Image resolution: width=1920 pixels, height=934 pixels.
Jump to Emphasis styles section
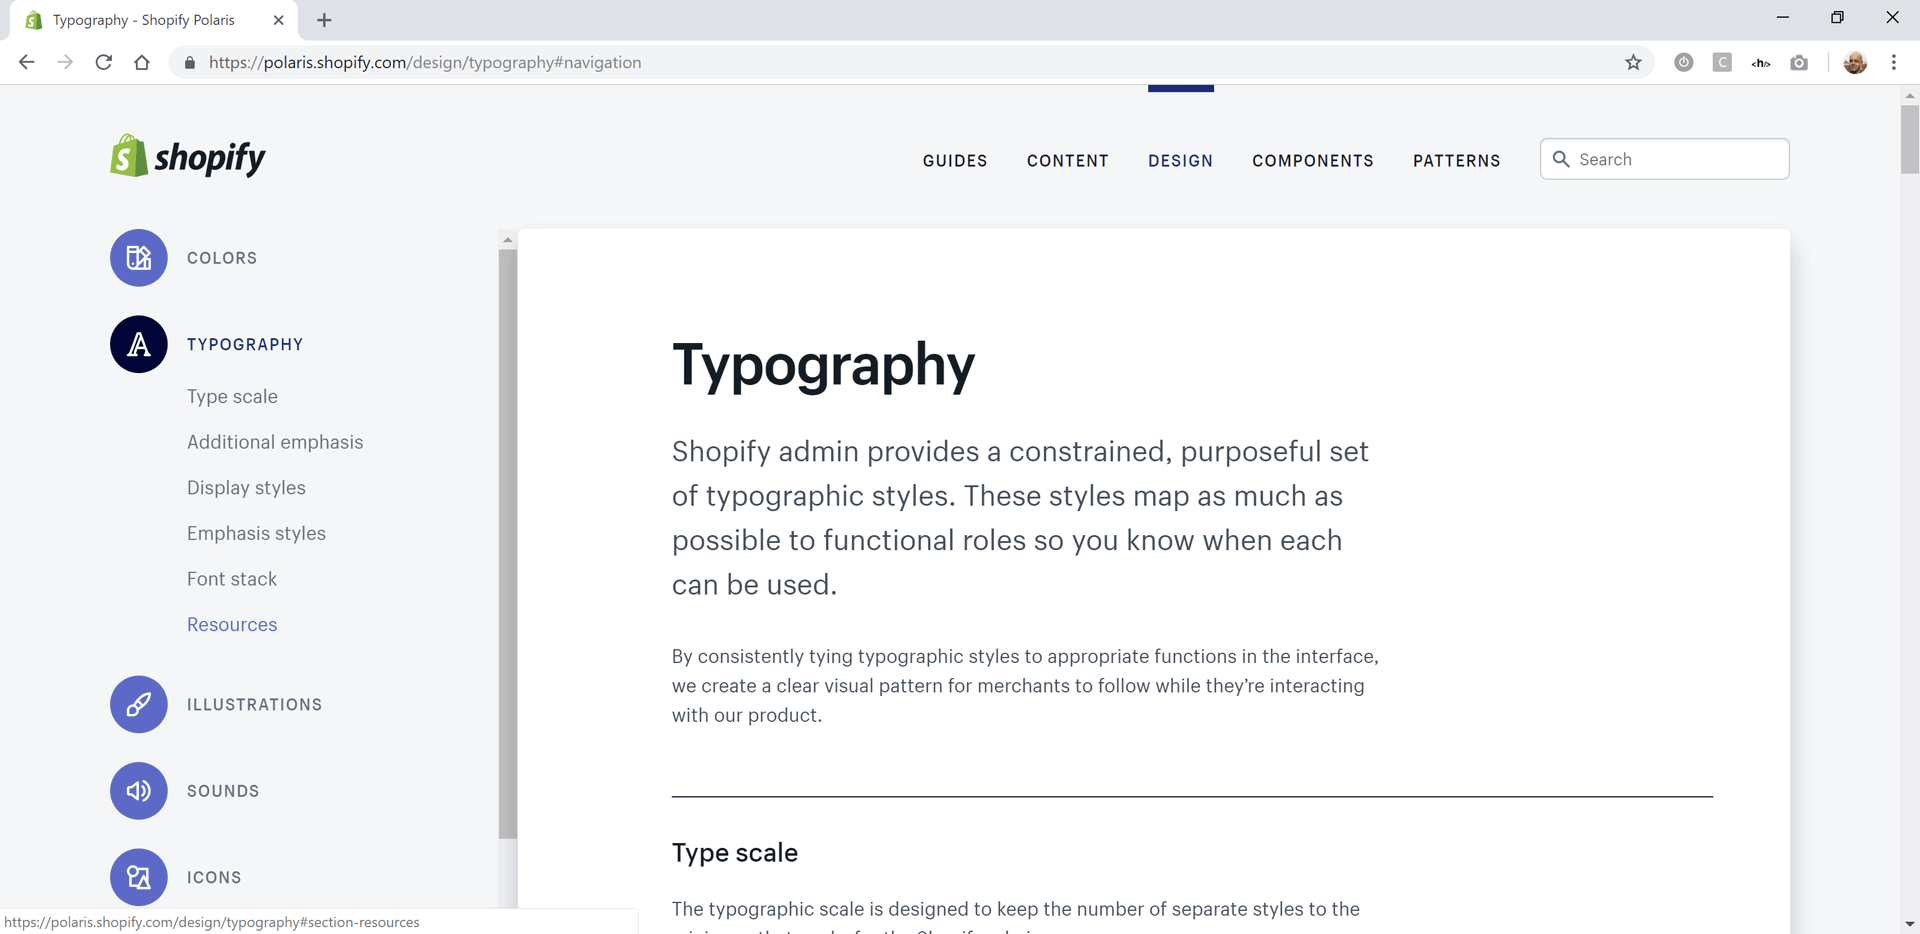click(x=256, y=533)
